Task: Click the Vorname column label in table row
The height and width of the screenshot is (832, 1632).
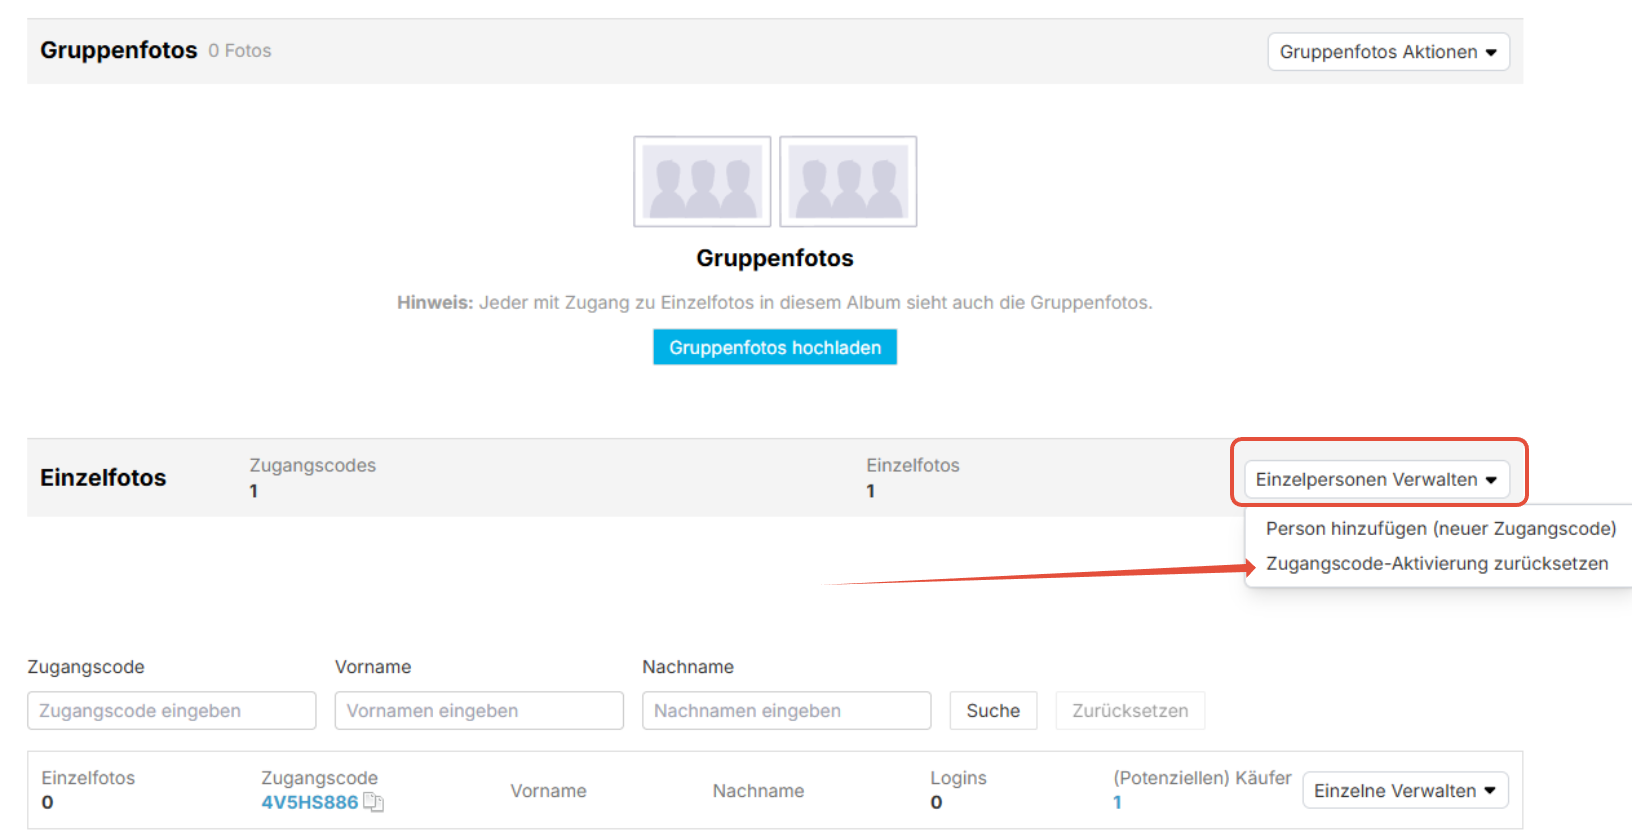Action: tap(548, 791)
